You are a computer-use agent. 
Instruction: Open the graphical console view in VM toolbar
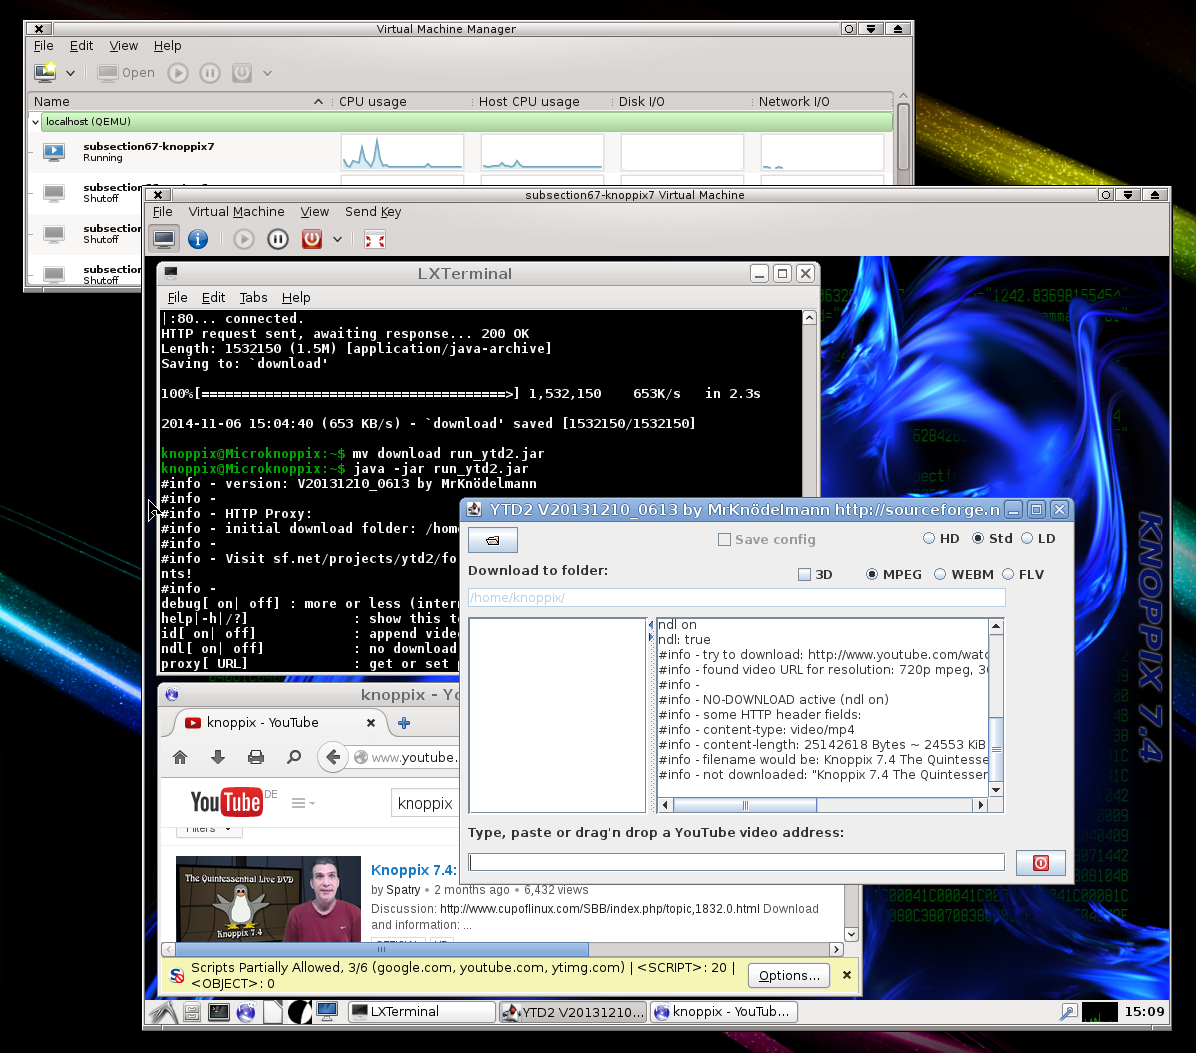coord(163,238)
